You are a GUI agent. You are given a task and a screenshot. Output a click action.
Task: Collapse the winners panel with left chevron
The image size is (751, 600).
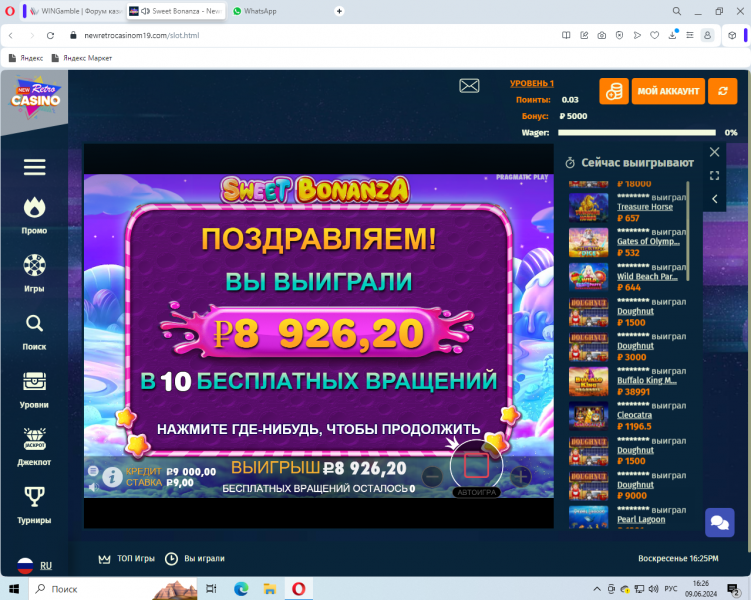(714, 199)
